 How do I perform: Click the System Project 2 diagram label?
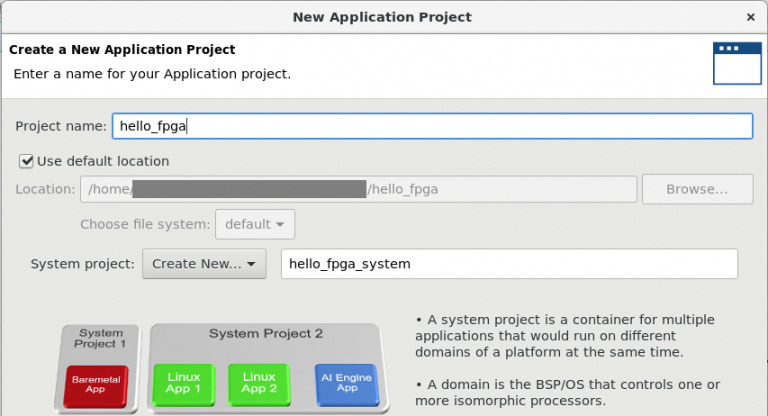pos(262,333)
